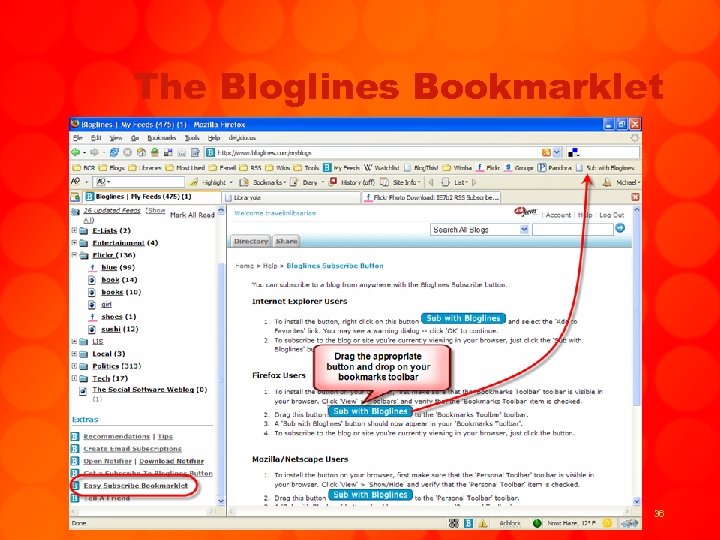
Task: Click the History (off) toolbar button
Action: [x=351, y=182]
